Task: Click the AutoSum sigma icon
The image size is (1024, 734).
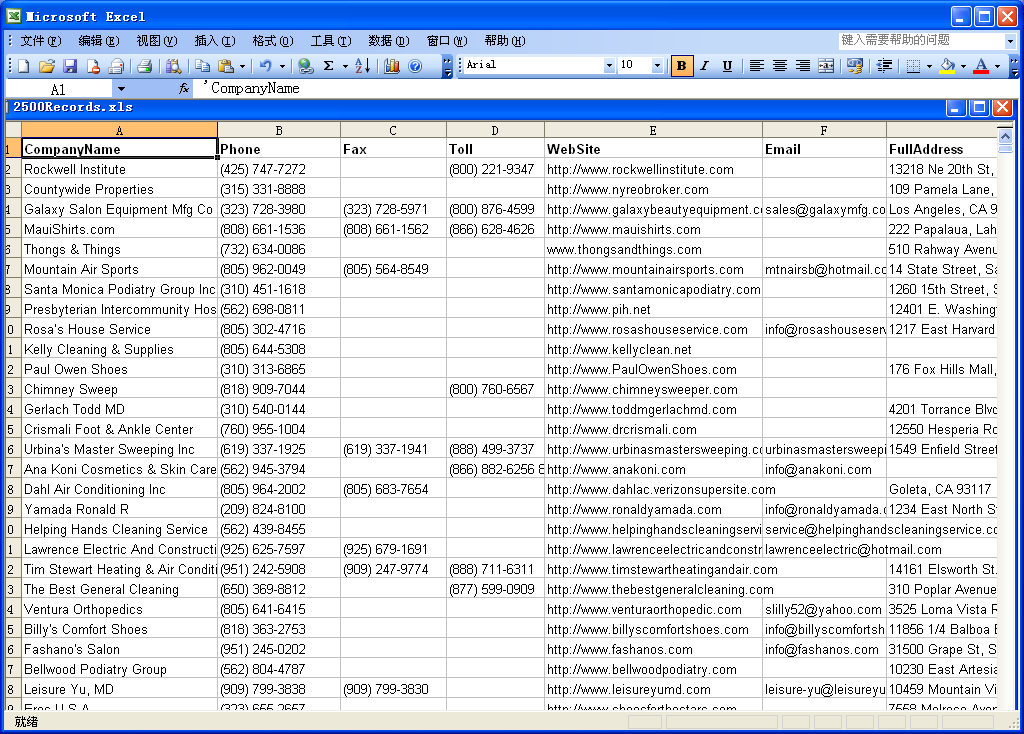Action: pyautogui.click(x=328, y=66)
